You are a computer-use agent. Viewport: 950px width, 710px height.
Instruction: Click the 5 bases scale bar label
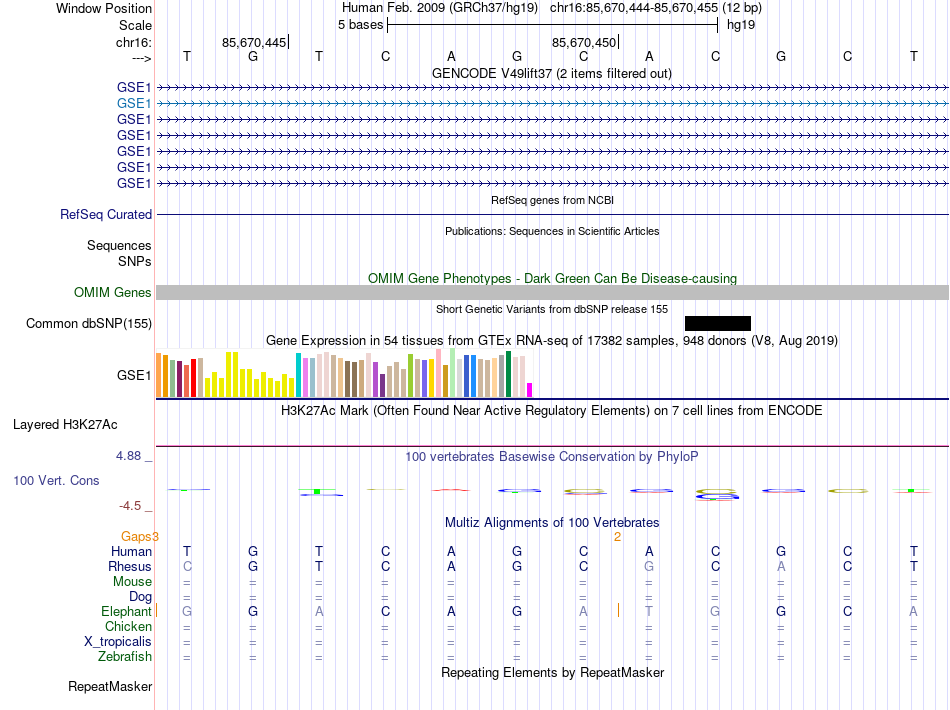point(360,25)
